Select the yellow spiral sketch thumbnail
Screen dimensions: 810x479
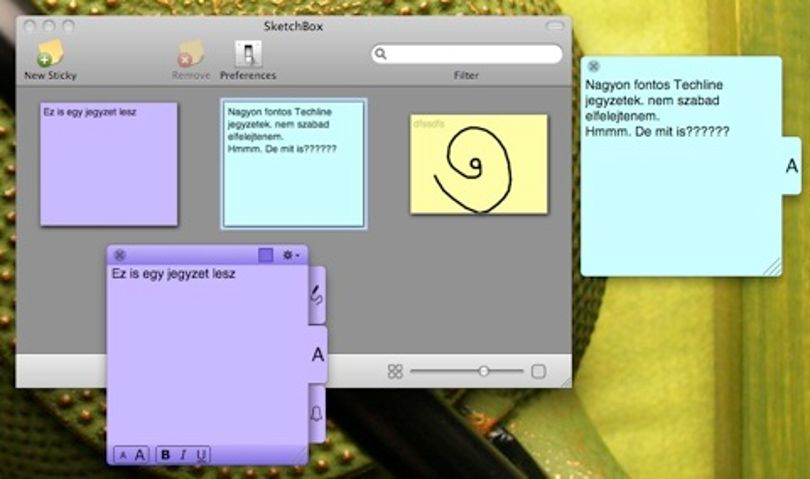click(x=479, y=164)
